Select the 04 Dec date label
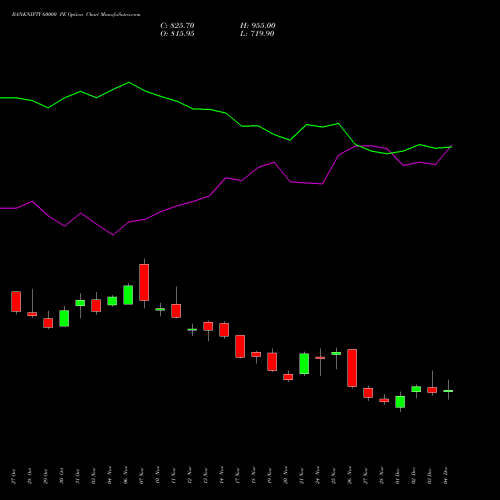 click(x=446, y=476)
